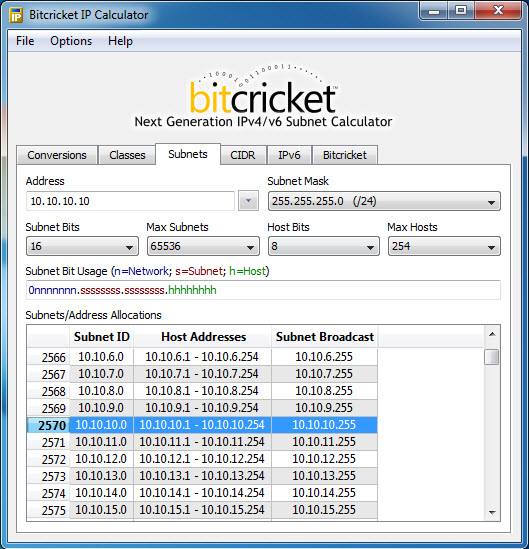The height and width of the screenshot is (549, 529).
Task: Open the address history dropdown button
Action: point(248,201)
